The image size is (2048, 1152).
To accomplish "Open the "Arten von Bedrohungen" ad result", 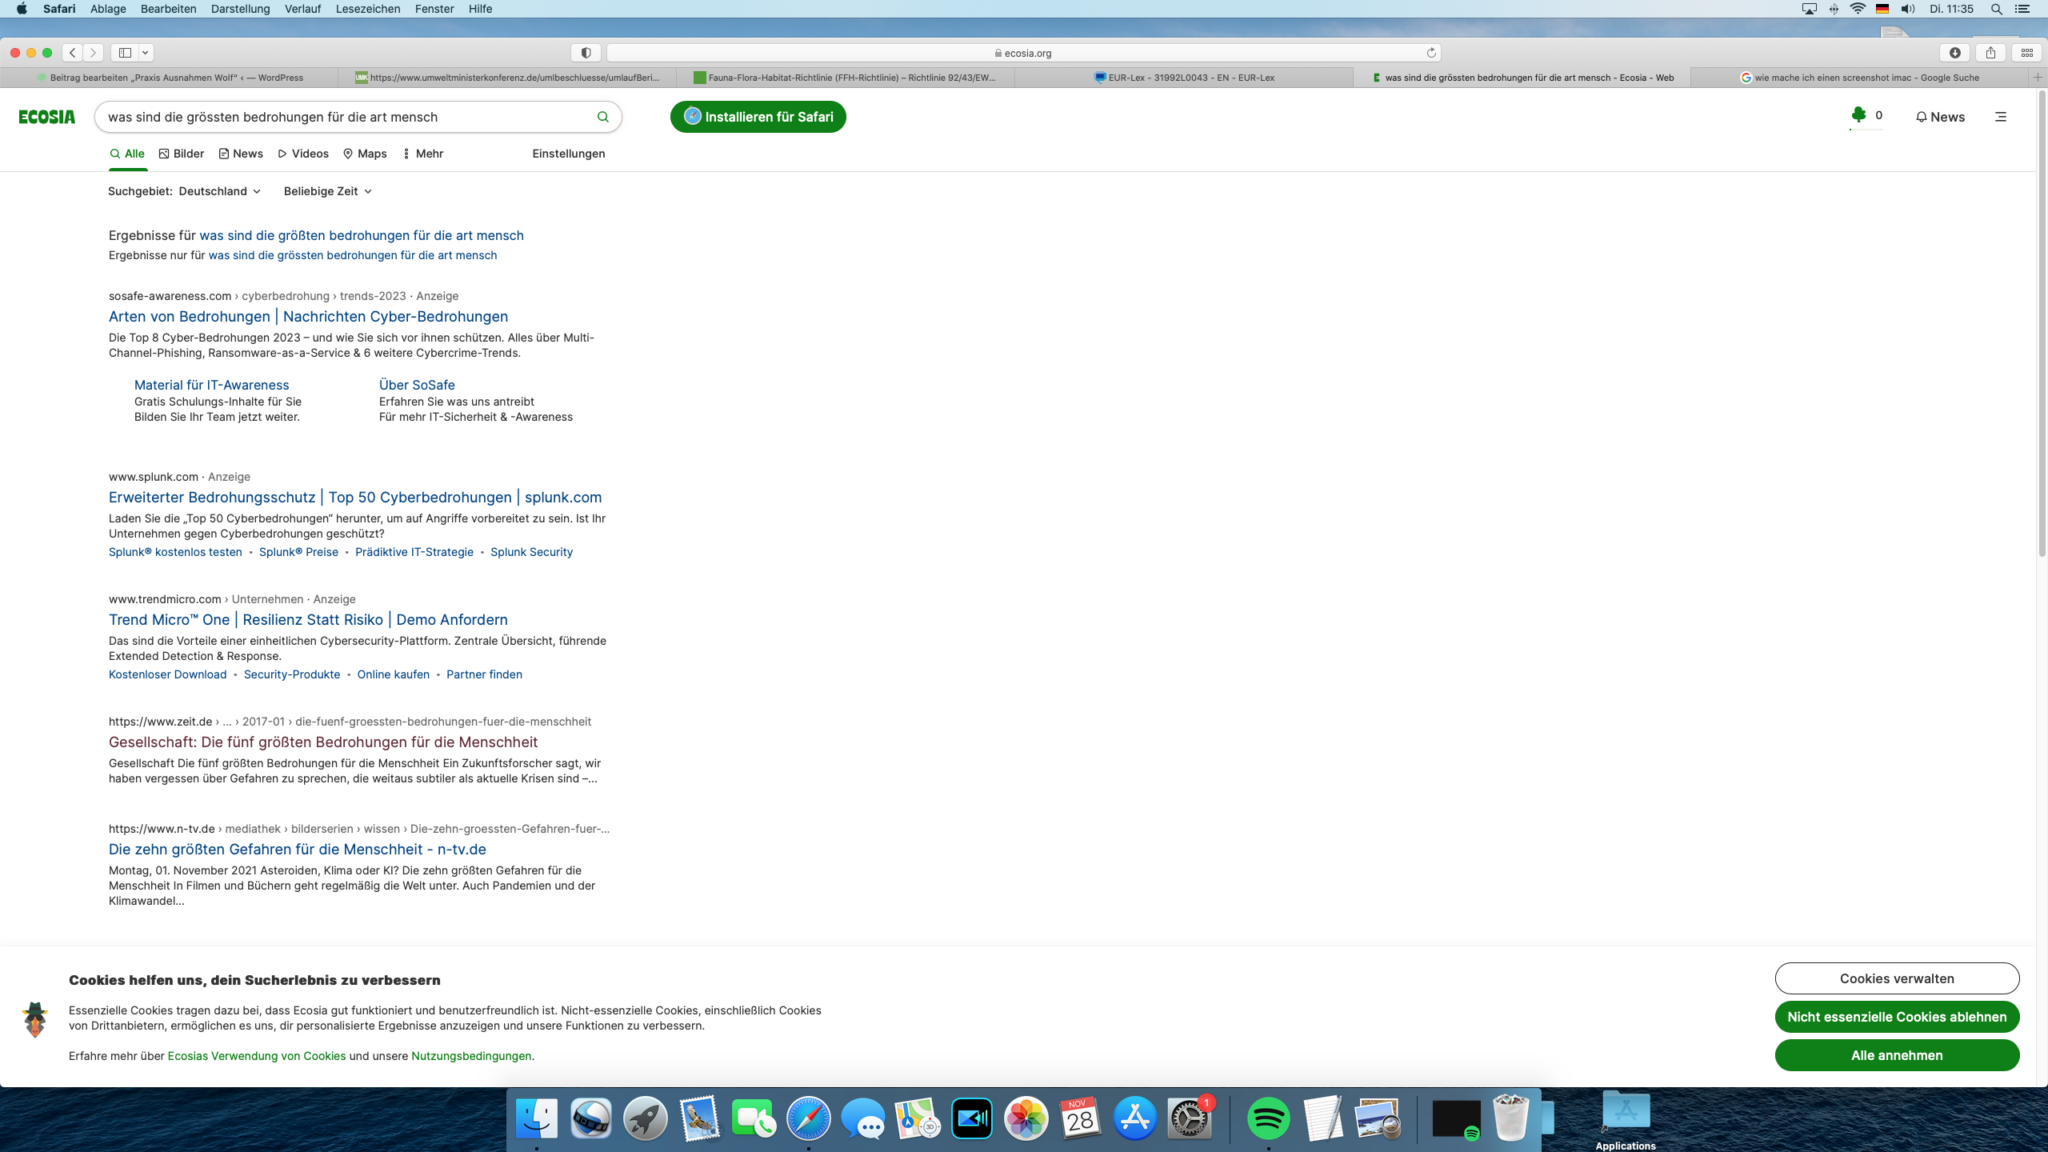I will coord(308,317).
